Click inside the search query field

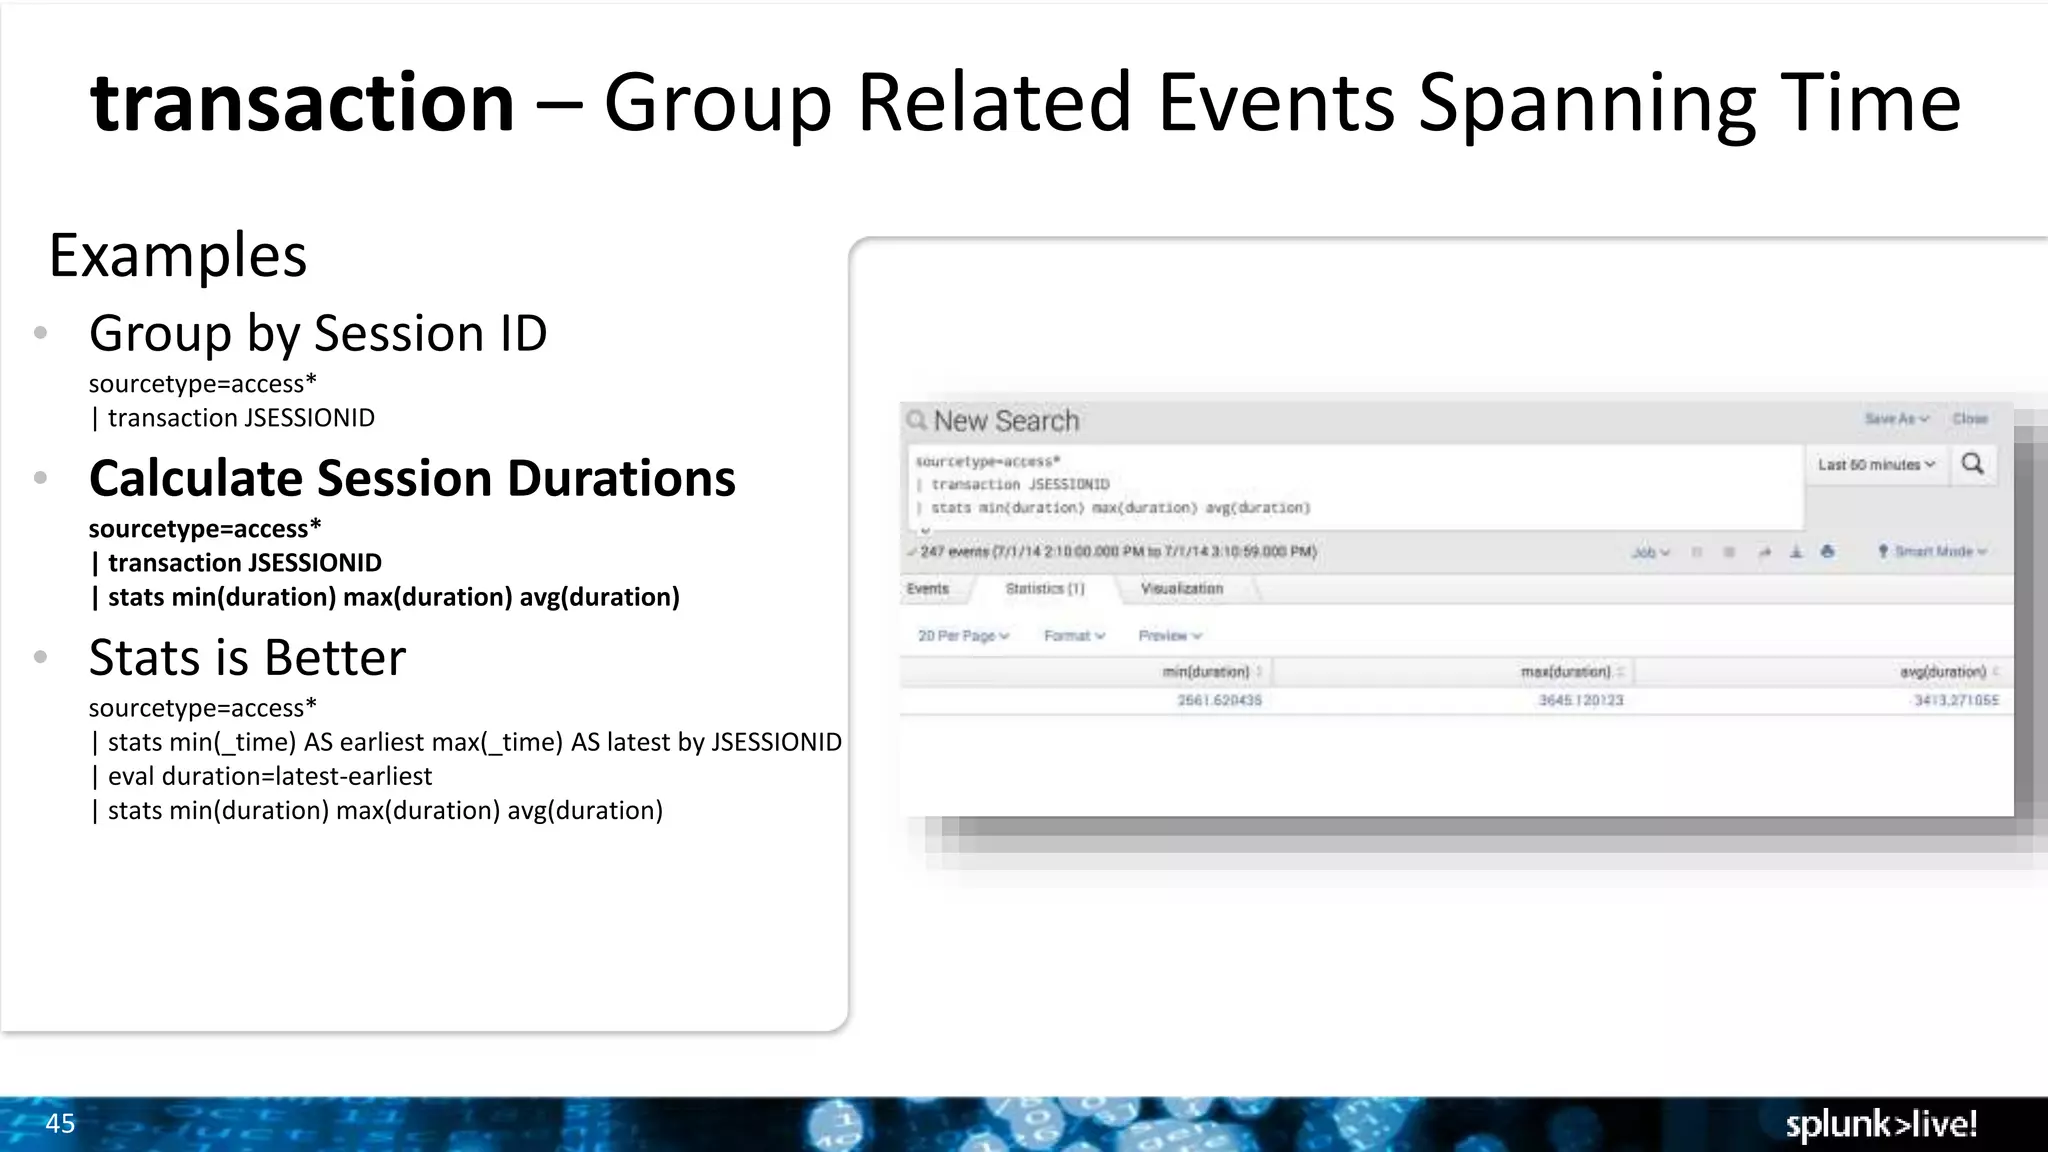pyautogui.click(x=1358, y=486)
